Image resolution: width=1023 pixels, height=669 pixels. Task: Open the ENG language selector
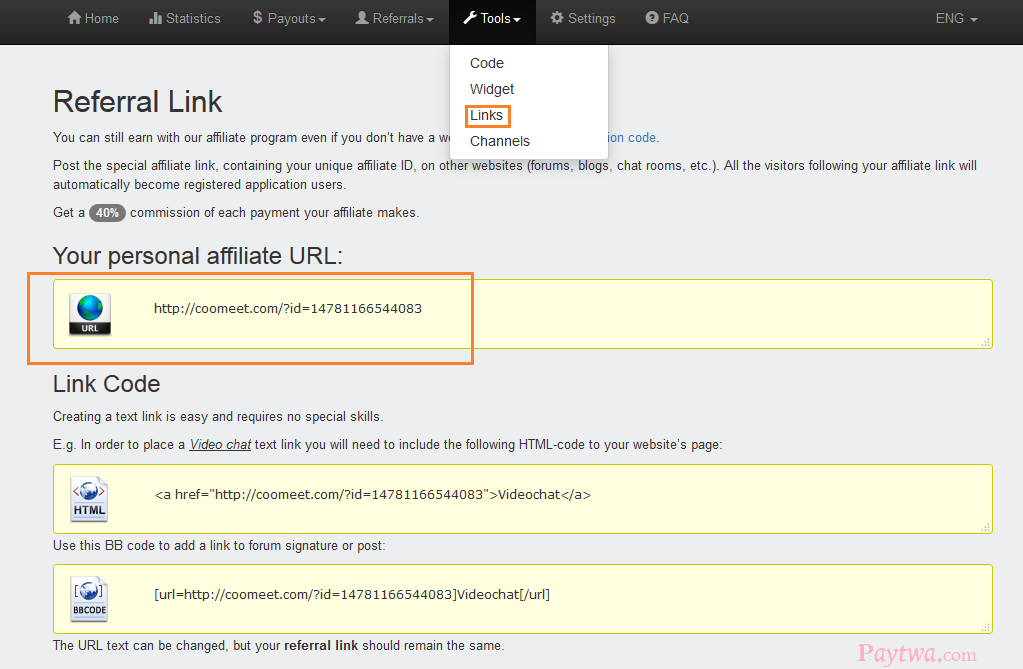956,19
